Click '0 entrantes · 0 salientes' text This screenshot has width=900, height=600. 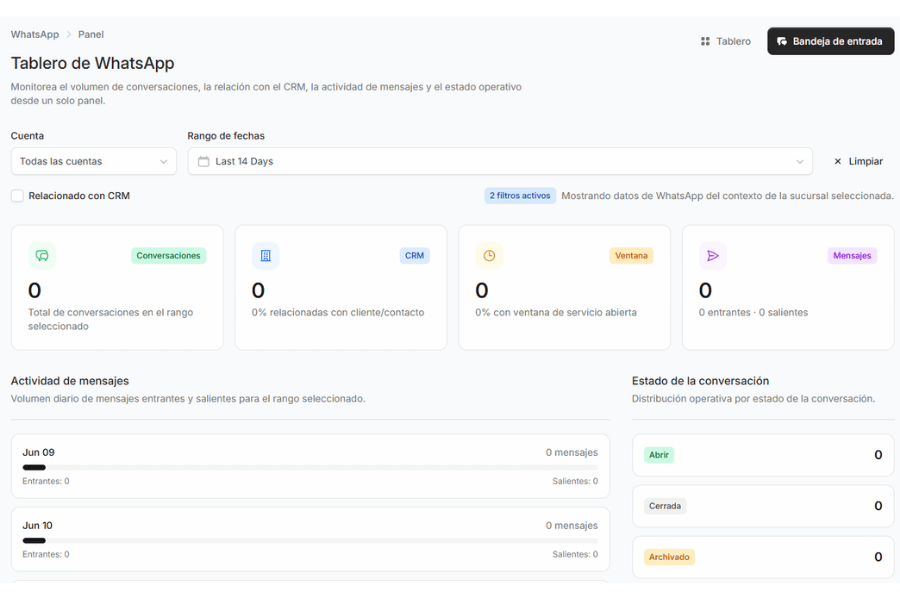point(753,312)
